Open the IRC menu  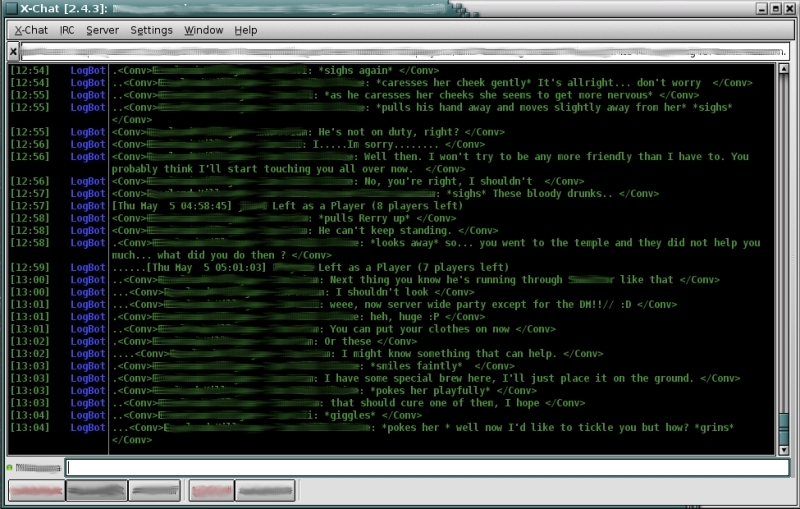coord(67,30)
